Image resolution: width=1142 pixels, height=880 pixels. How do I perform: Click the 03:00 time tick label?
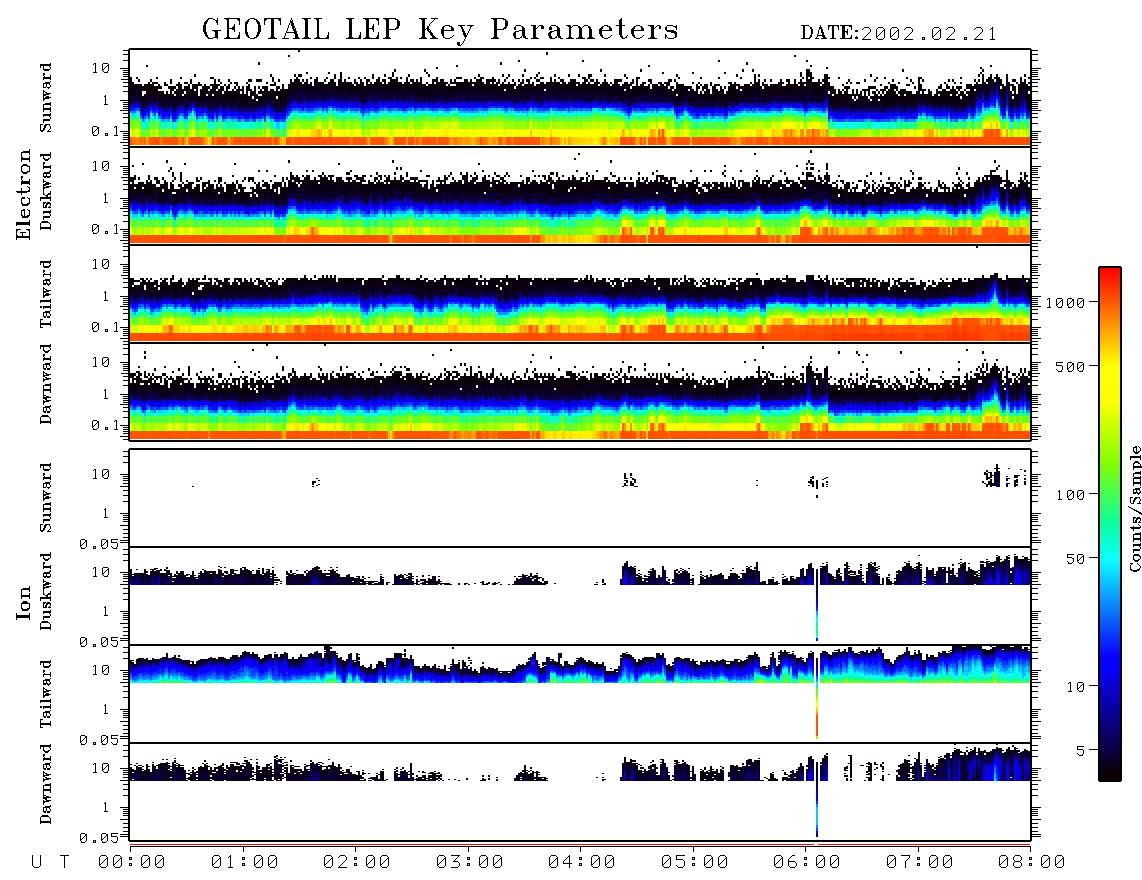[470, 863]
